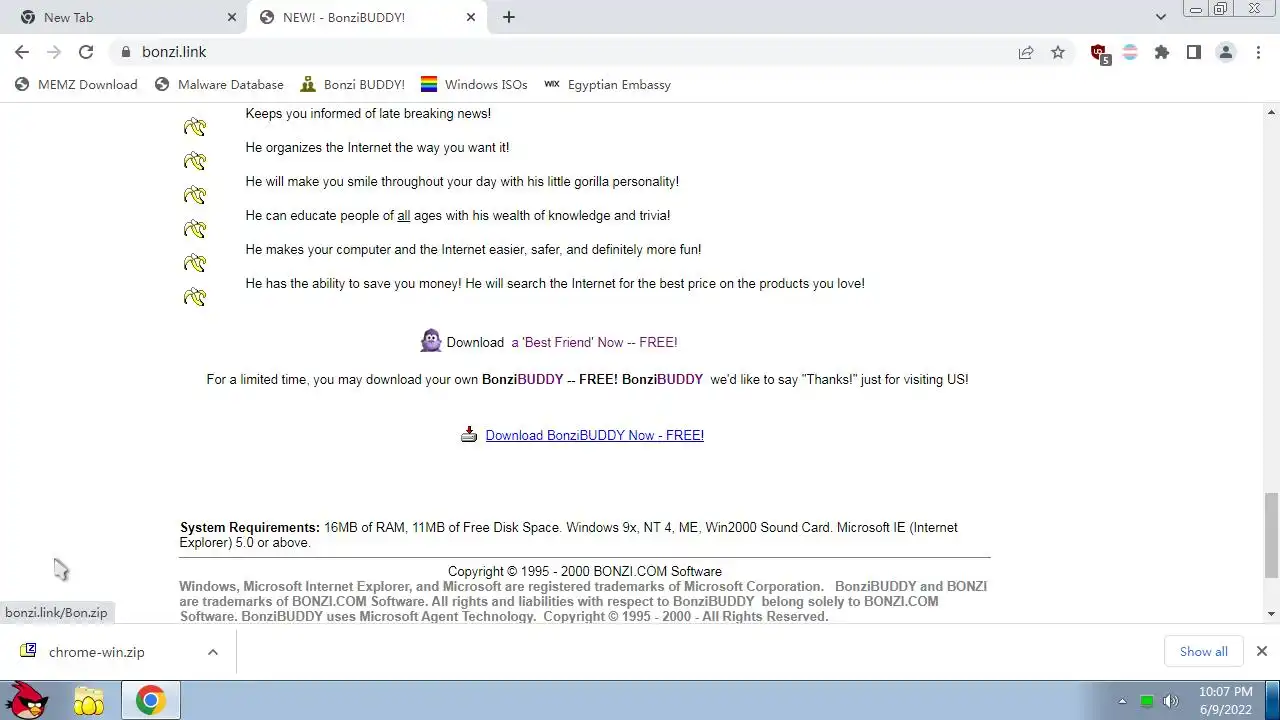Click the Angry Birds start button

tap(26, 700)
